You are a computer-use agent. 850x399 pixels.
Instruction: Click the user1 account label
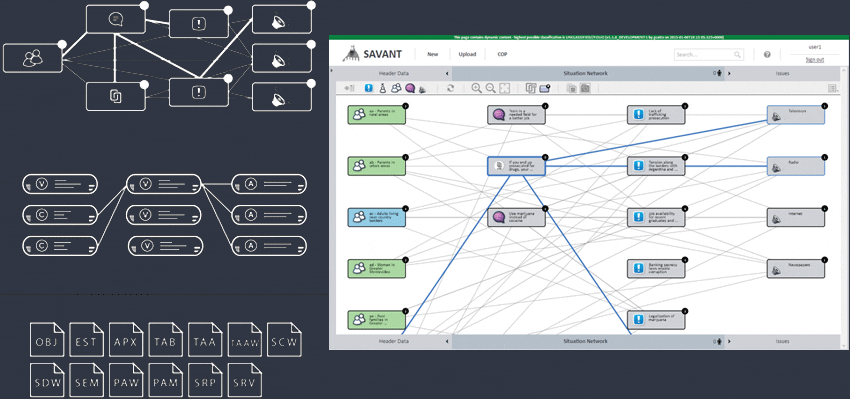pos(815,48)
